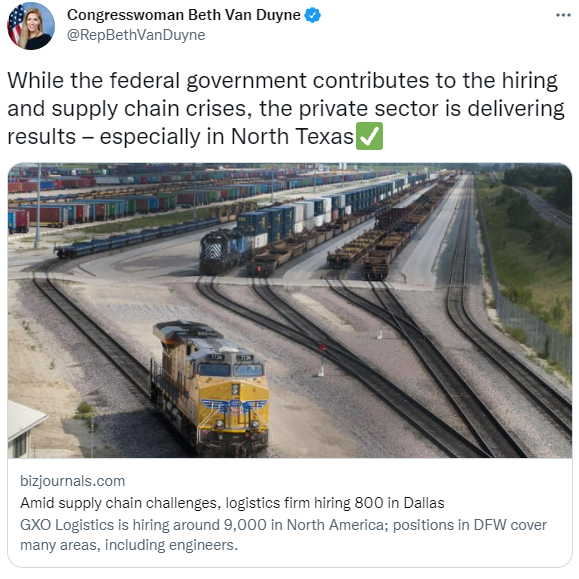Click the GXO Logistics description text
This screenshot has width=579, height=579.
(x=283, y=535)
